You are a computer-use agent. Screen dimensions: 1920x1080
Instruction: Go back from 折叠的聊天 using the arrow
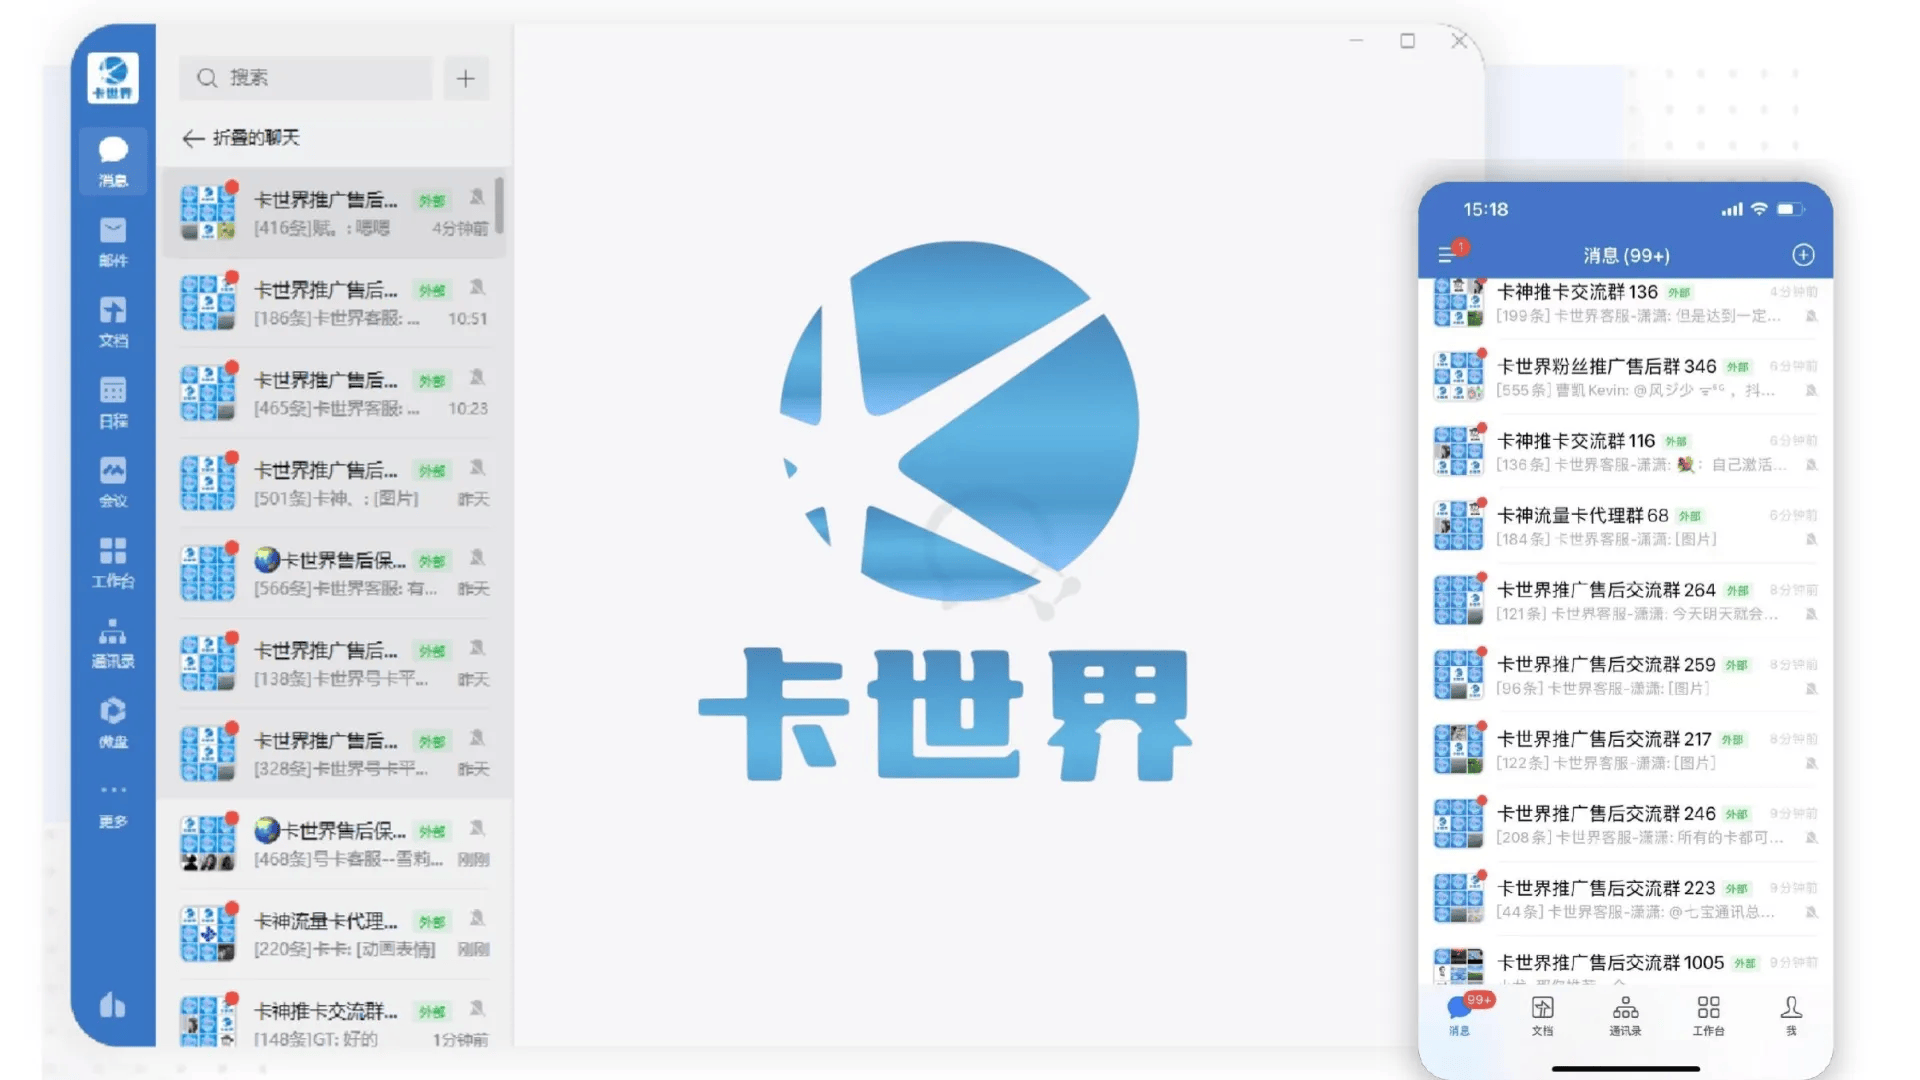coord(194,138)
